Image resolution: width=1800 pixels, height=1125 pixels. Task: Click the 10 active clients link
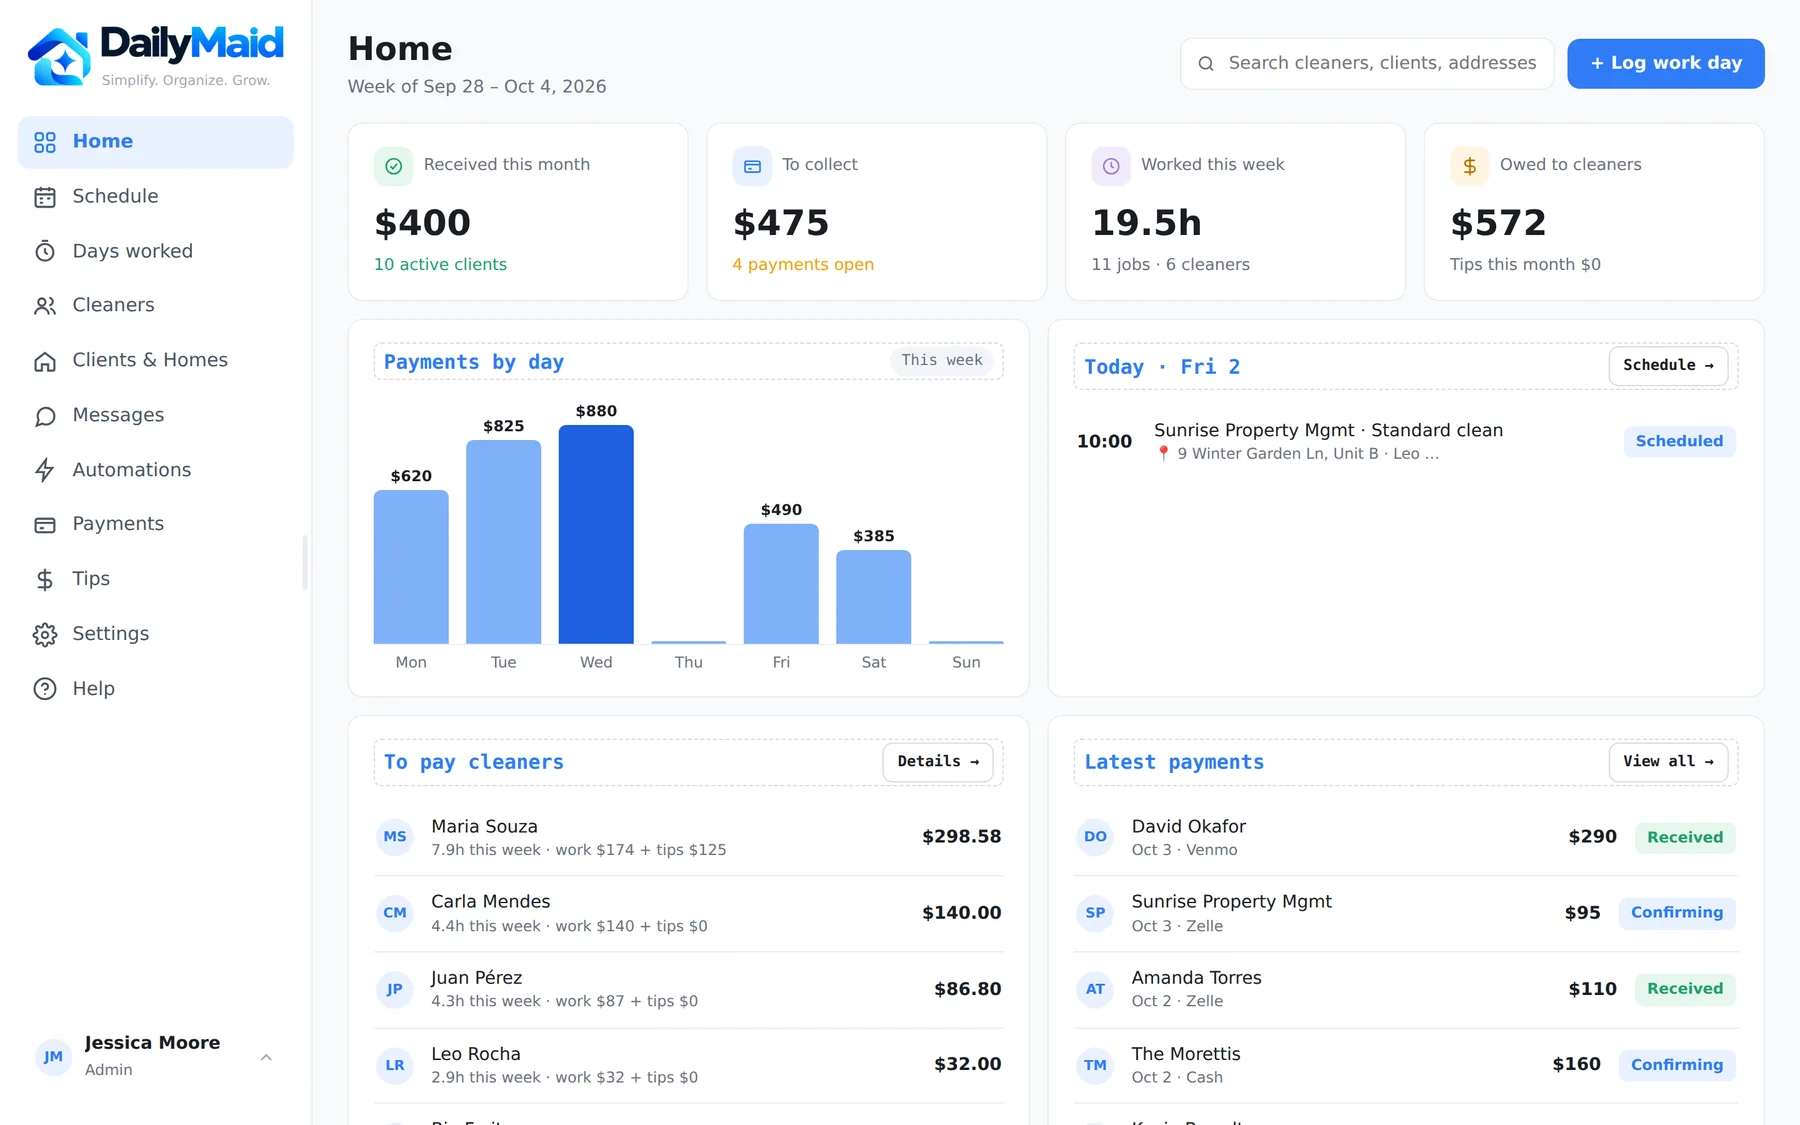coord(440,265)
